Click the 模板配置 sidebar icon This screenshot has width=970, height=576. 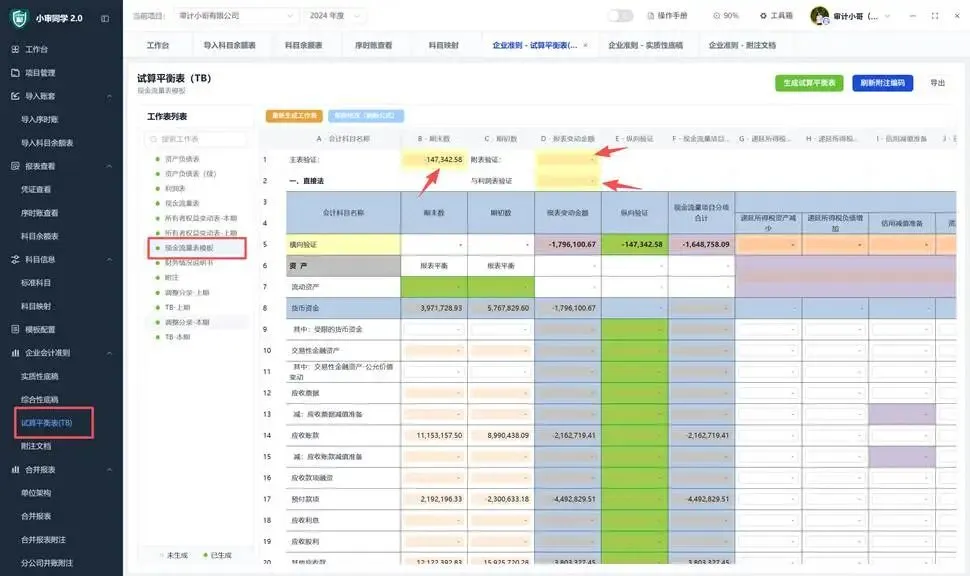point(15,329)
